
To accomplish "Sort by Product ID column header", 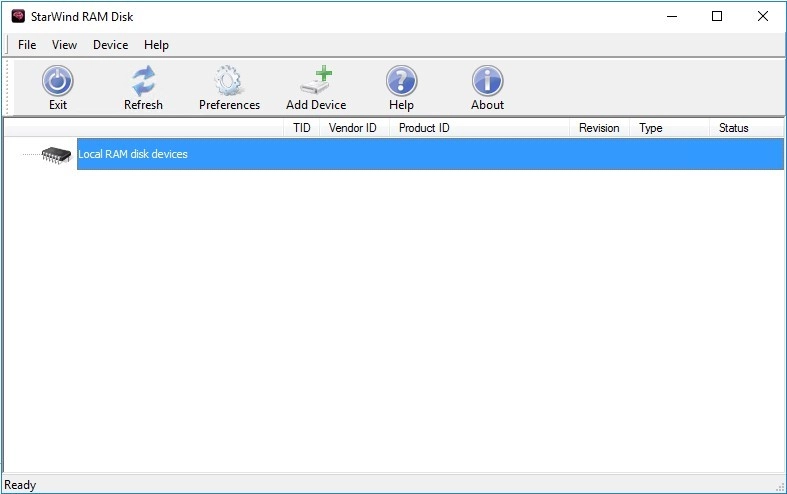I will (479, 128).
